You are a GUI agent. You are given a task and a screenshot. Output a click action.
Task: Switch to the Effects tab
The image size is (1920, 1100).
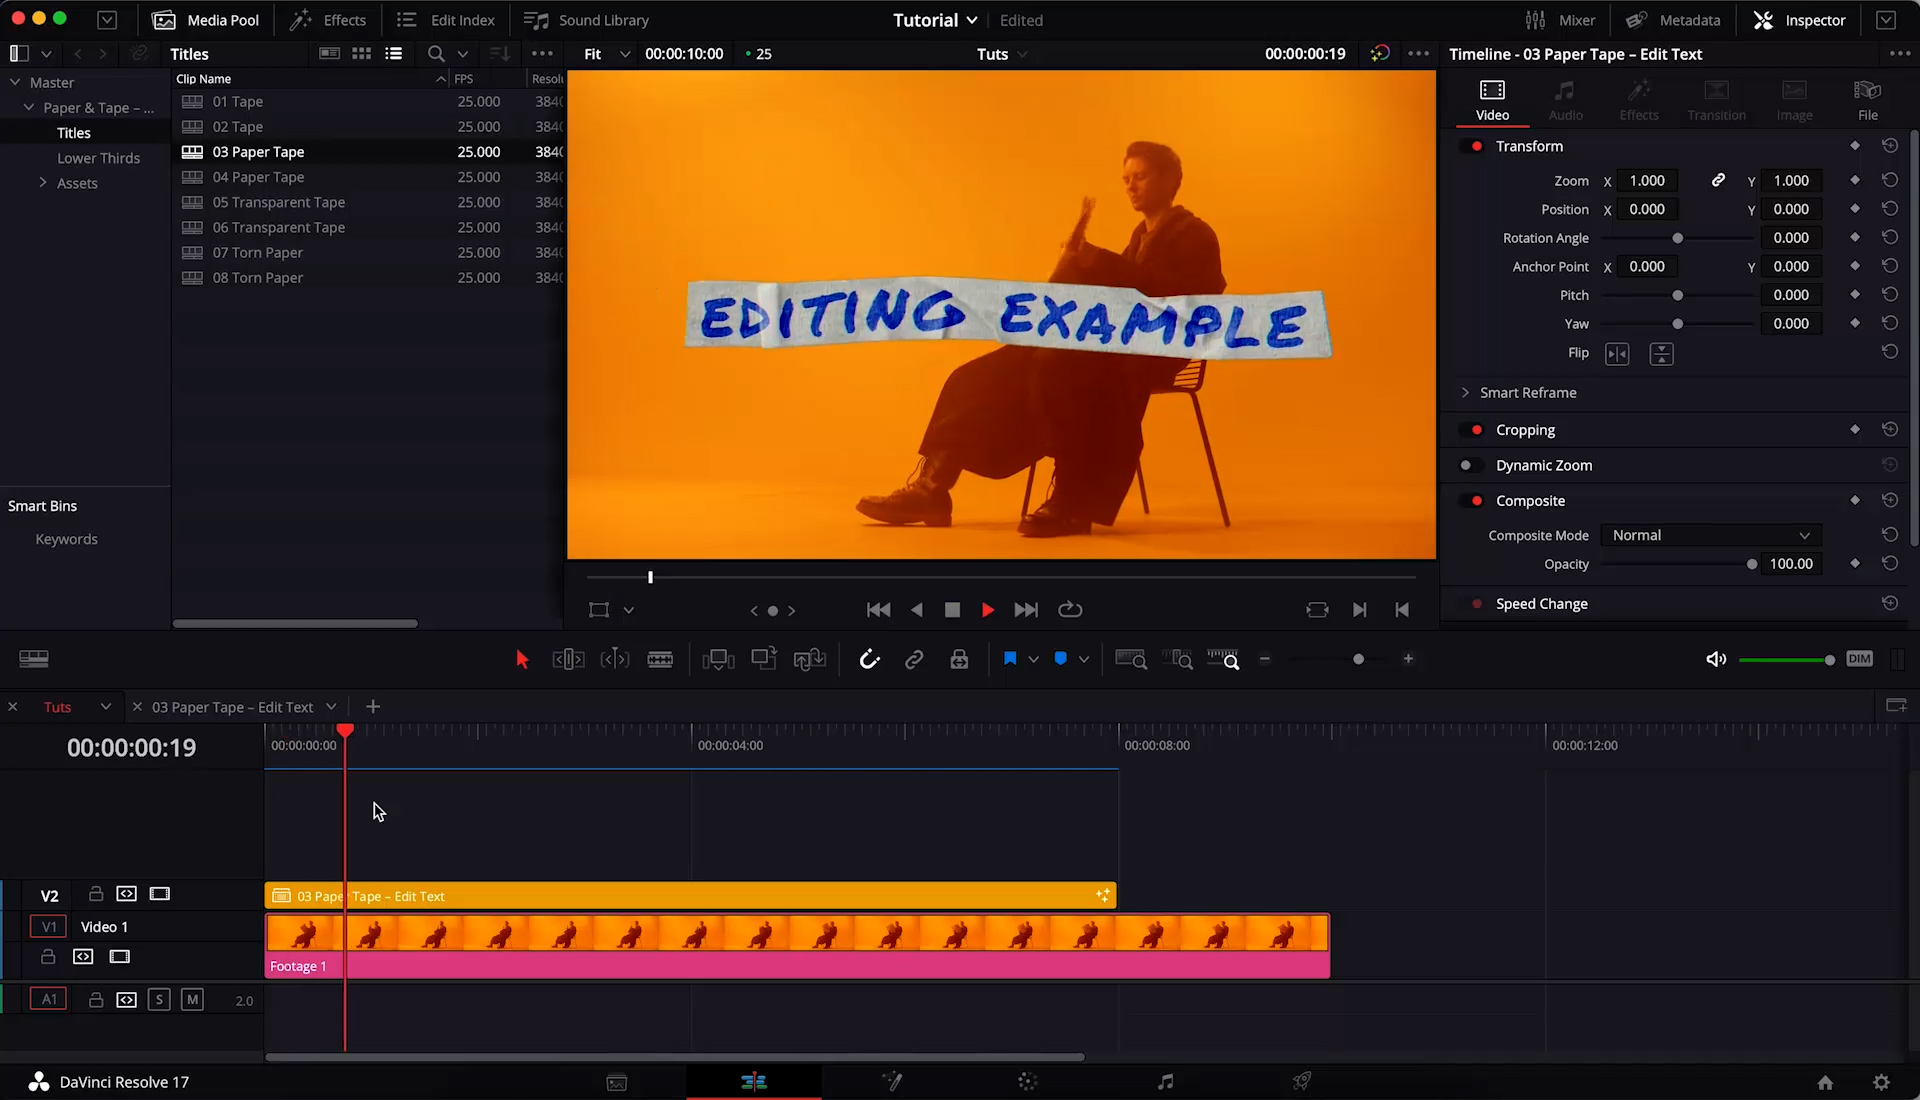click(x=1639, y=99)
